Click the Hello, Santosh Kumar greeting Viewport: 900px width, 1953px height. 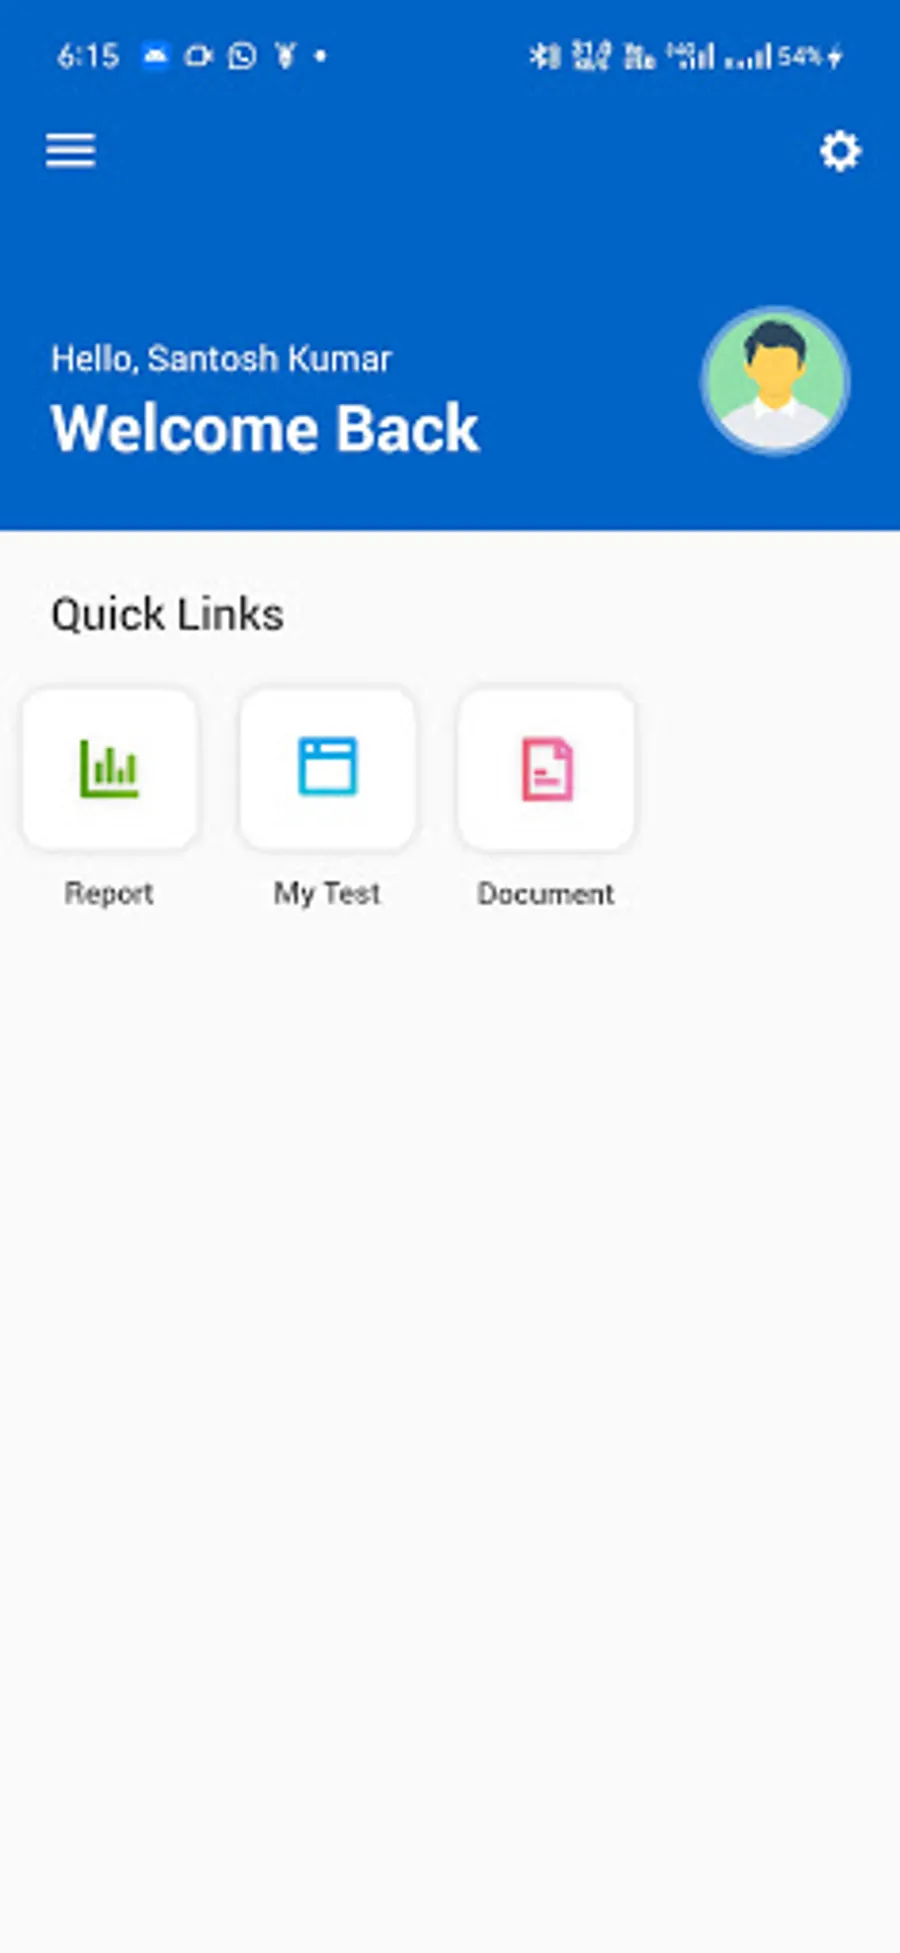pyautogui.click(x=221, y=358)
